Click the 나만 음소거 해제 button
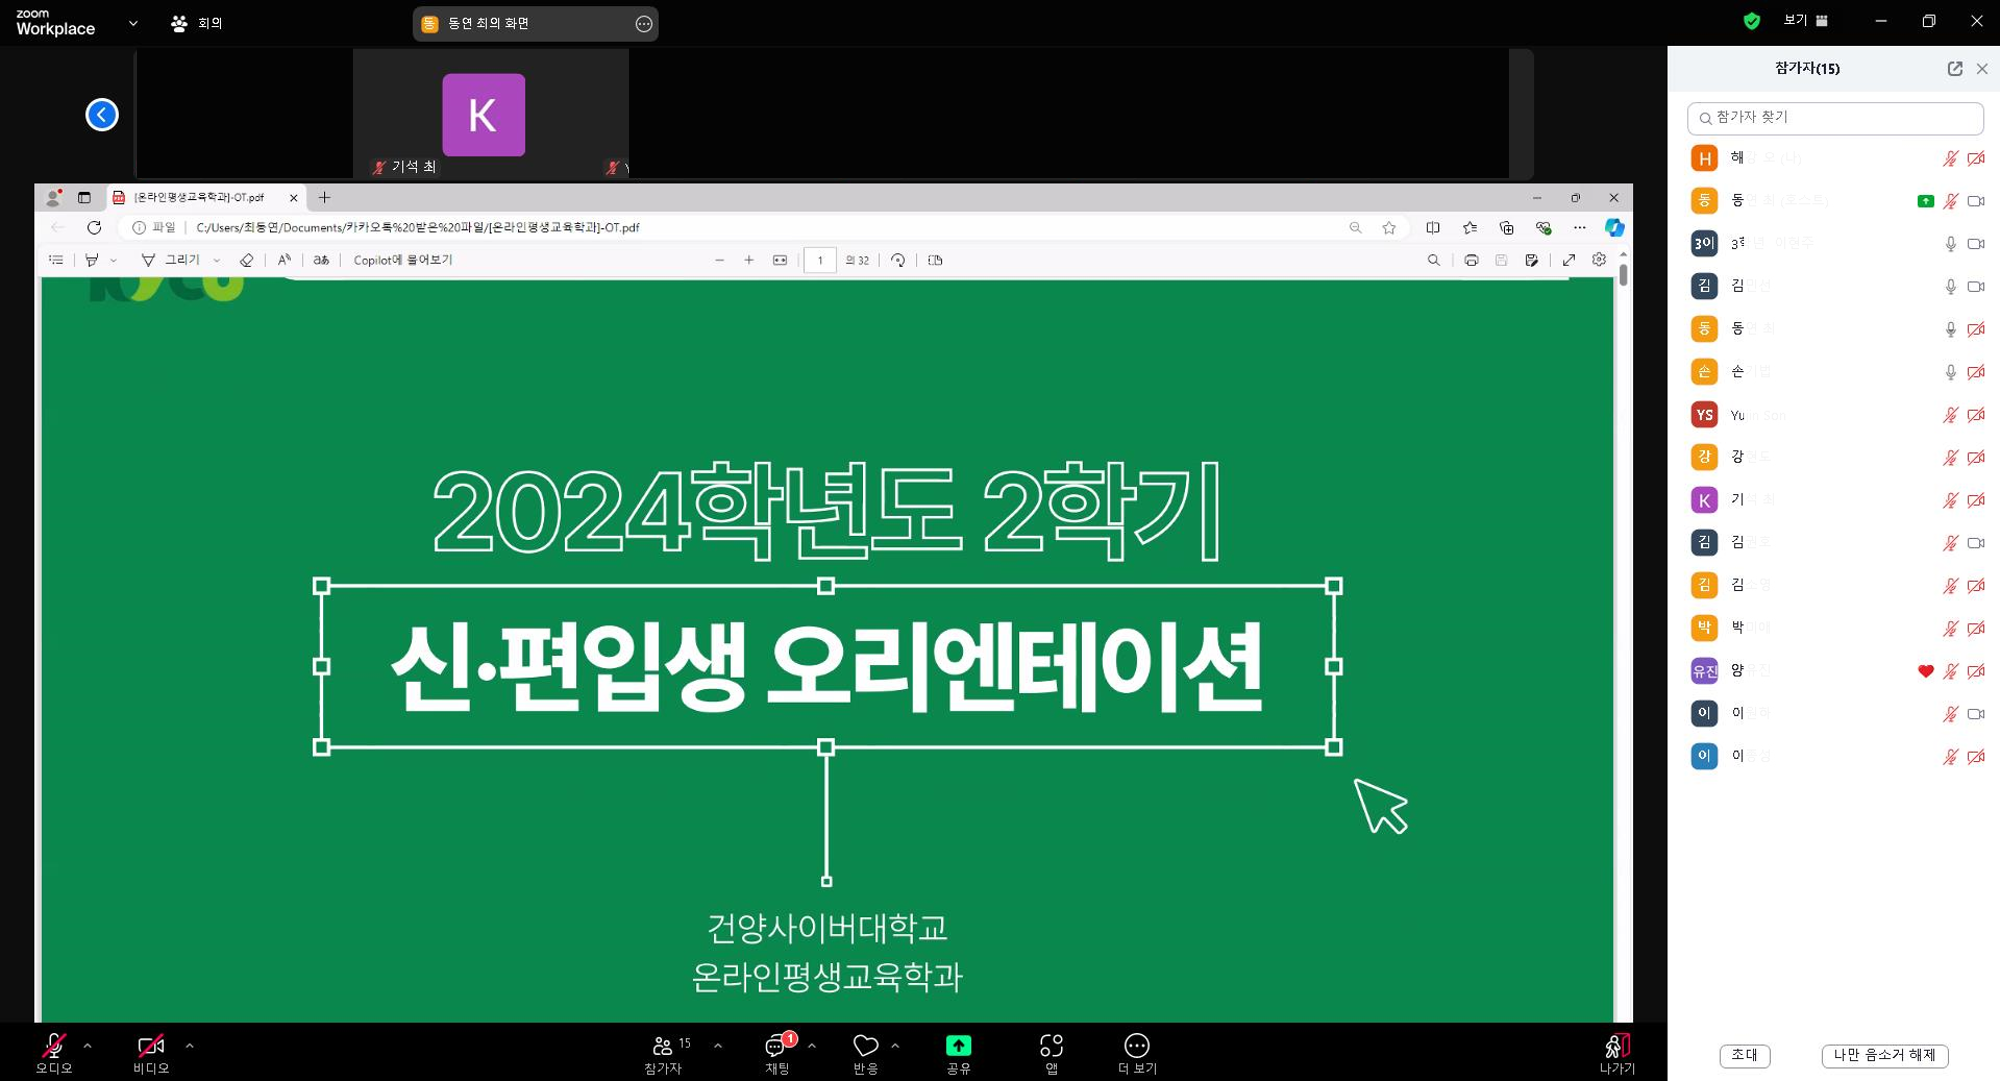Screen dimensions: 2000x1081 (x=1884, y=1055)
